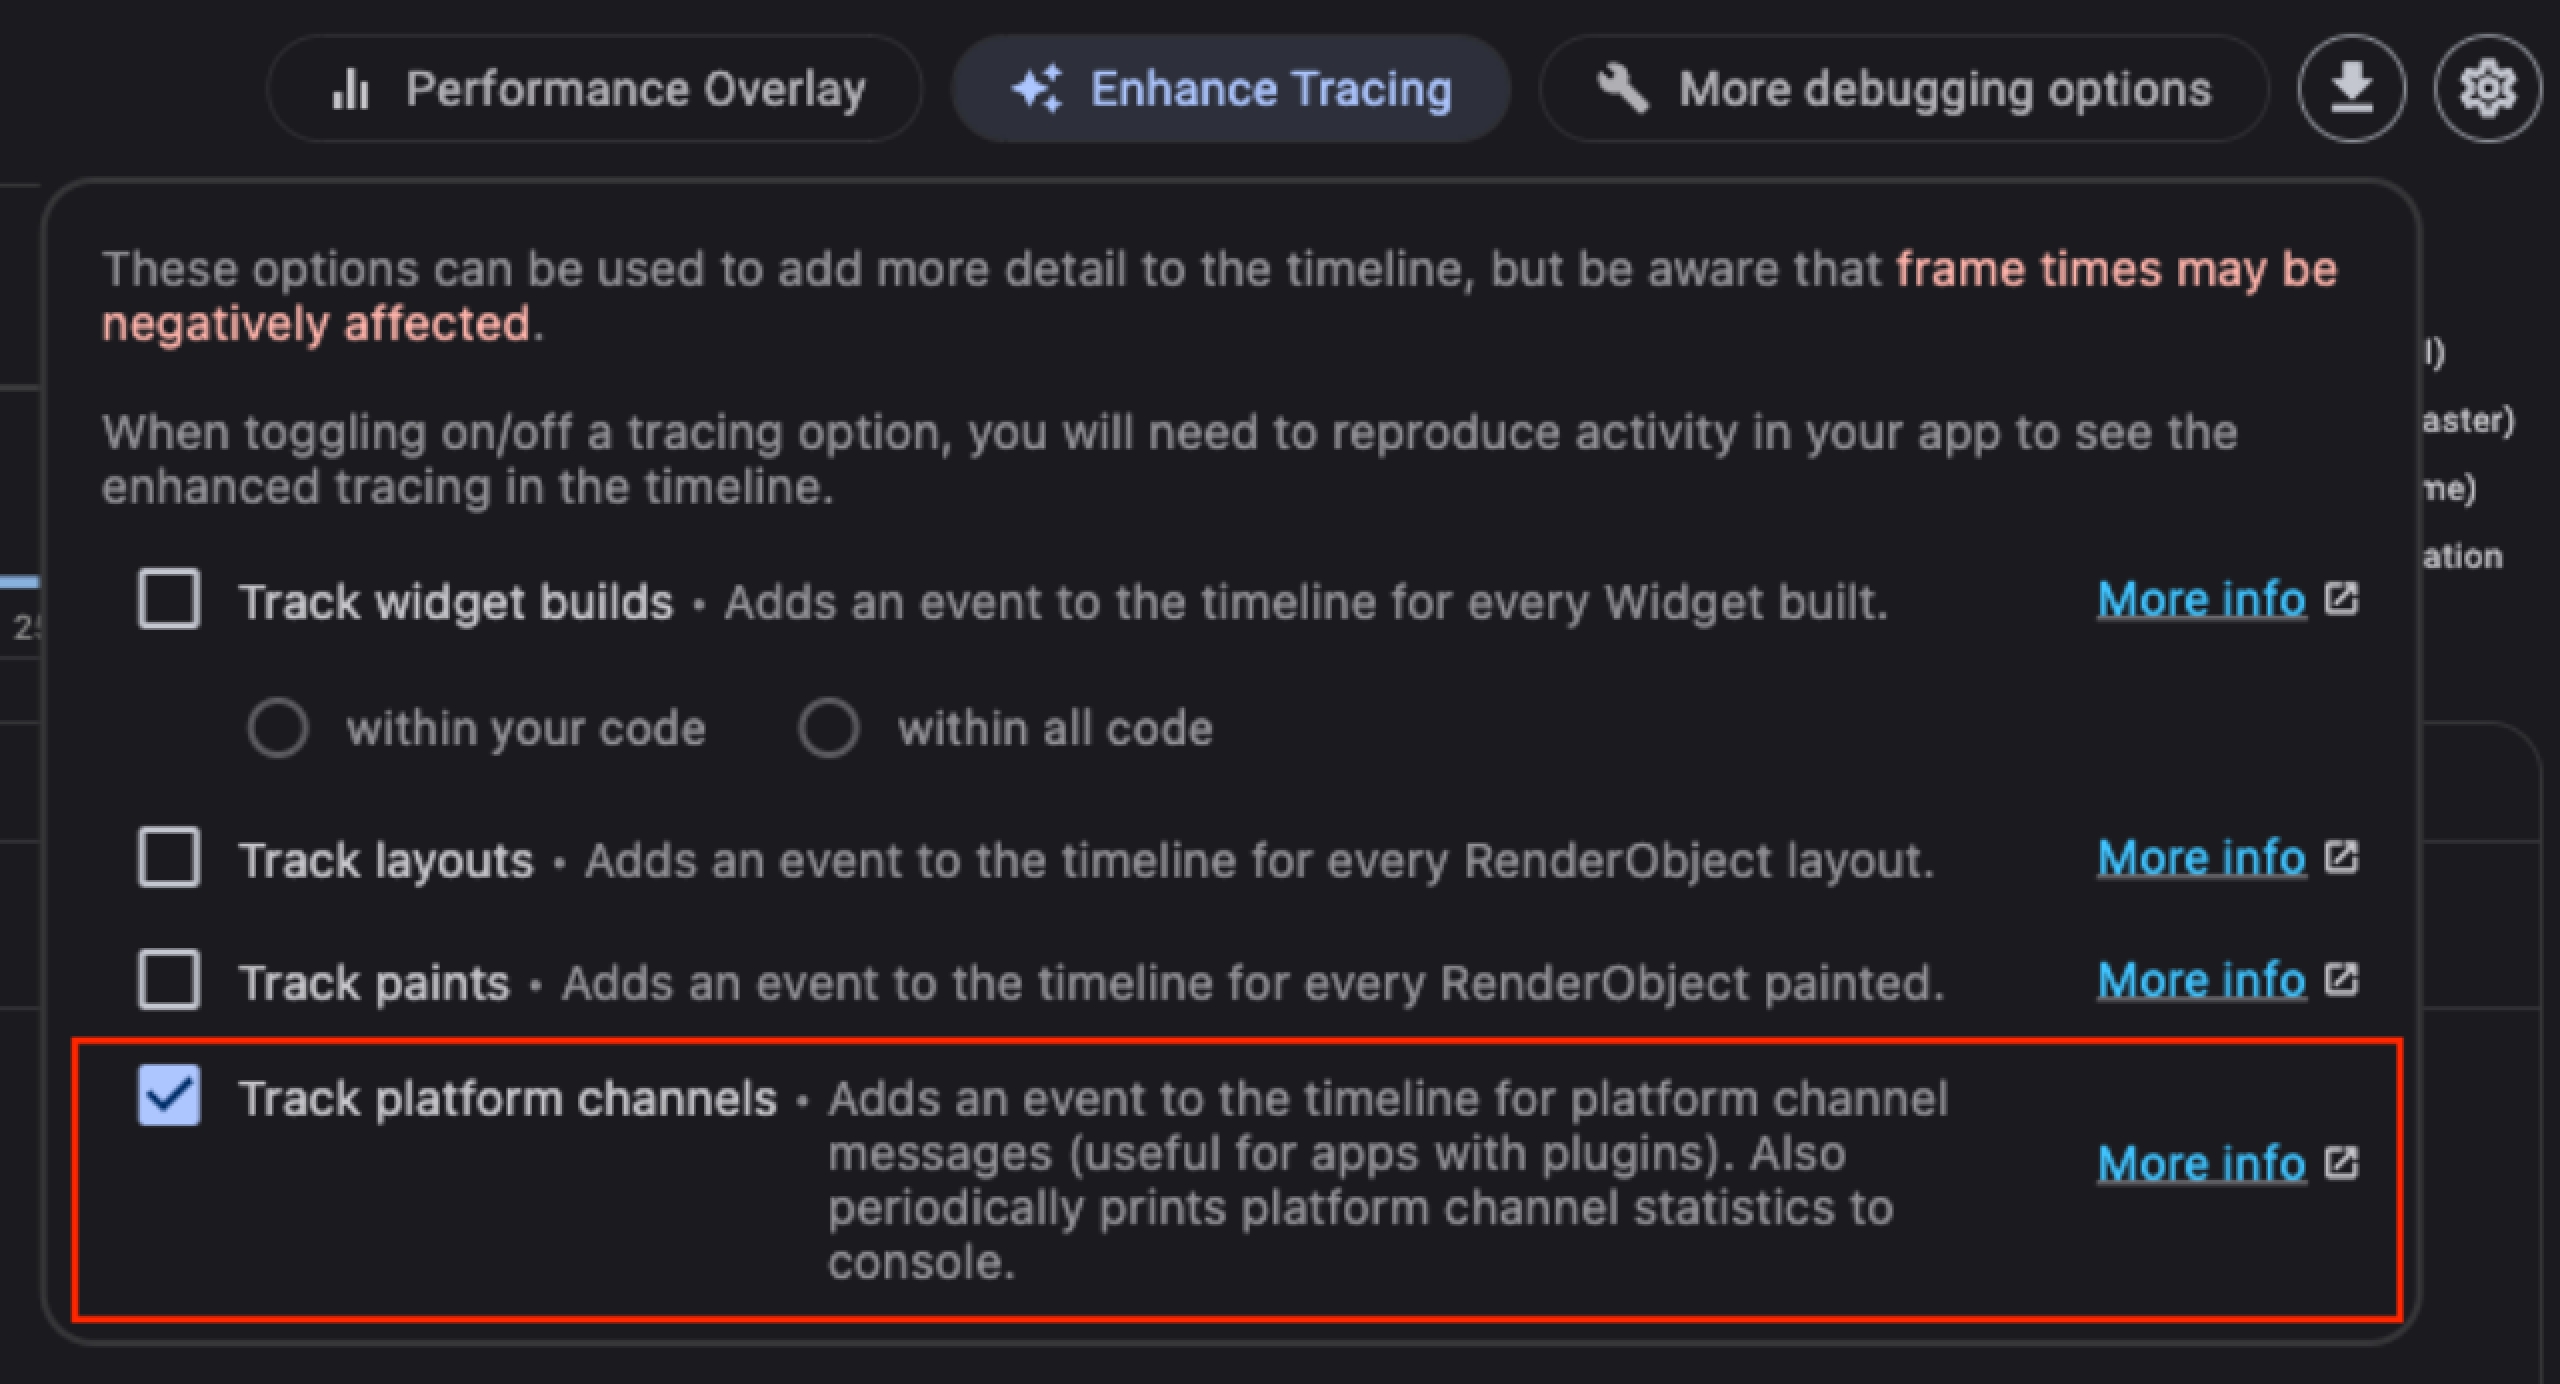Click the Enhance Tracing sparkle icon
Screen dimensions: 2560x1384
coord(1037,89)
